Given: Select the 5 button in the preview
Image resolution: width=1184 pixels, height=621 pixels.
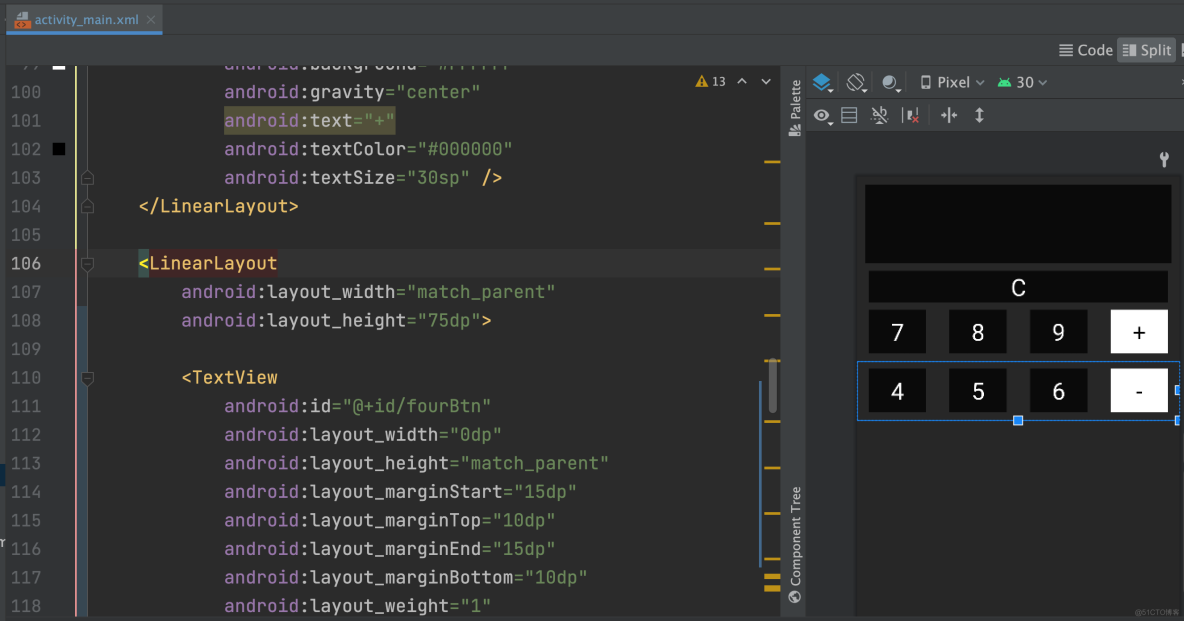Looking at the screenshot, I should pos(978,391).
